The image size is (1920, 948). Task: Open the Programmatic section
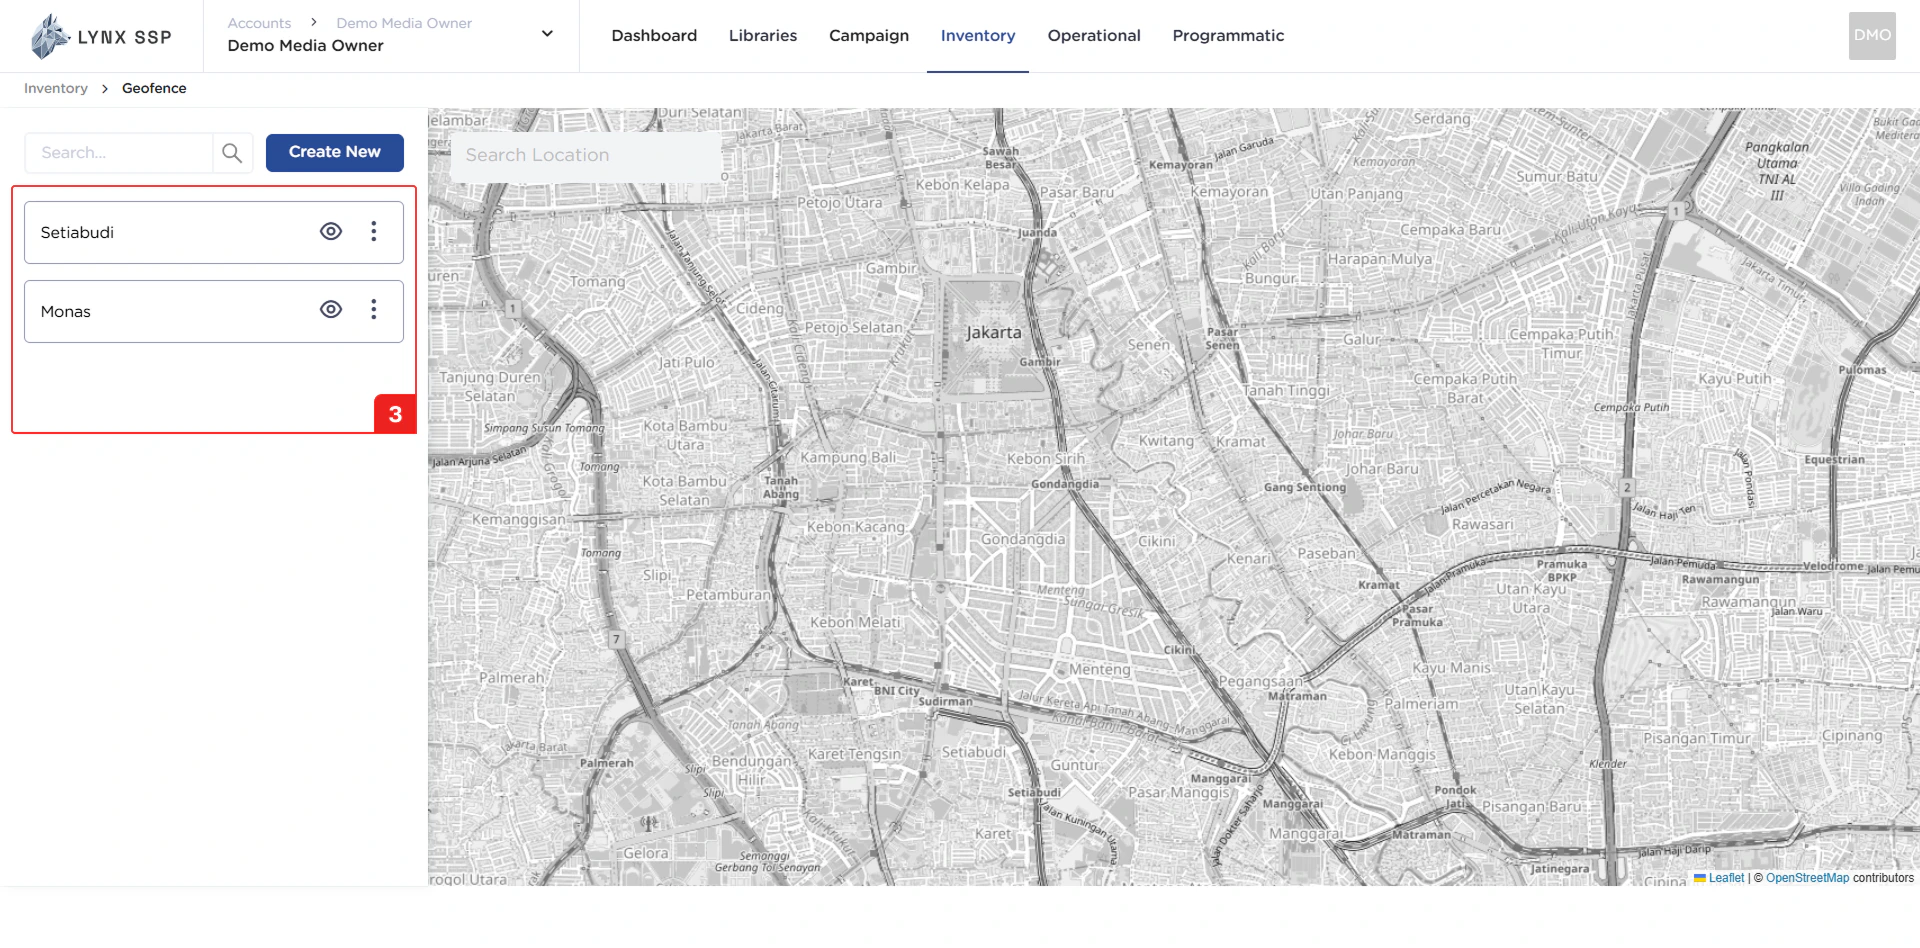(1228, 35)
